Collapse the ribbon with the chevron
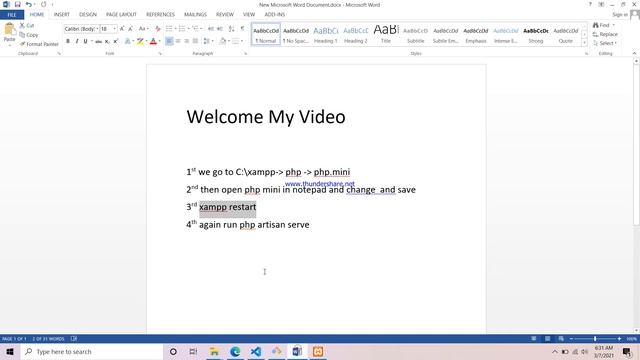640x360 pixels. 634,53
